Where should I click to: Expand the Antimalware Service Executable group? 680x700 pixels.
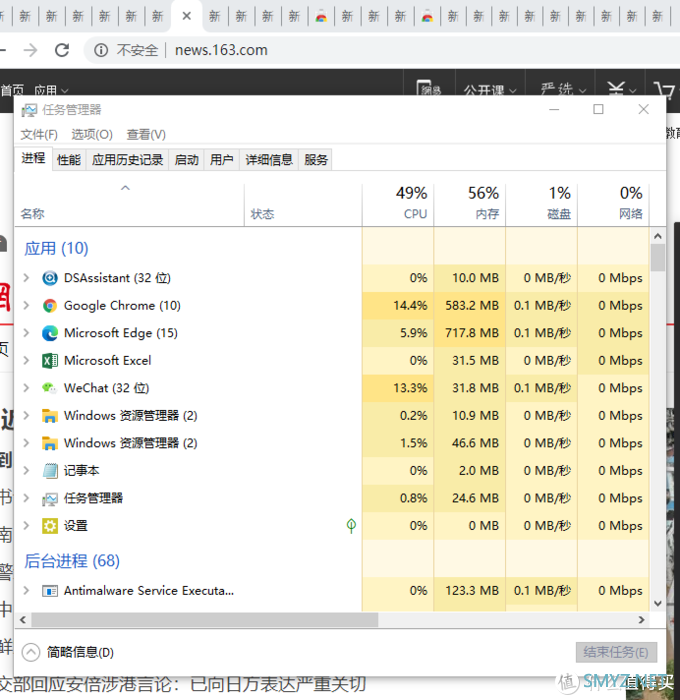click(26, 591)
